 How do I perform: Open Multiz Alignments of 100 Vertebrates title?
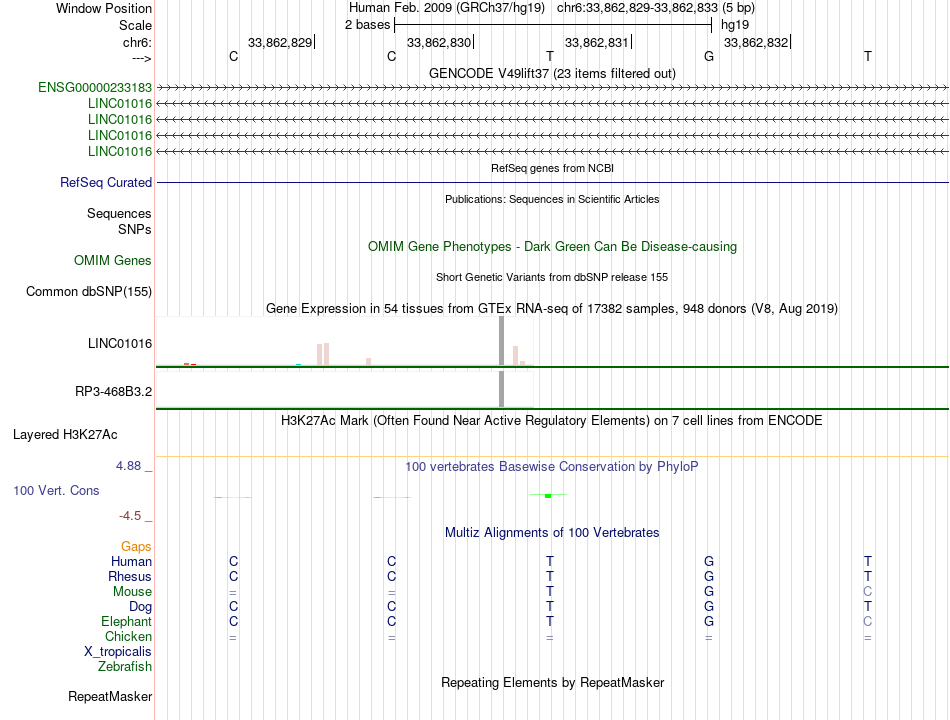coord(552,533)
